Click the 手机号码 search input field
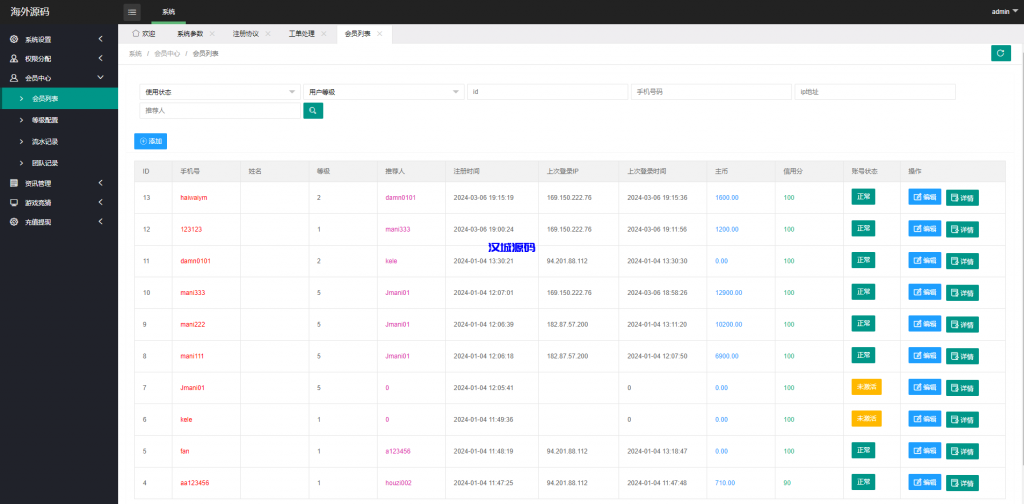The image size is (1024, 504). [710, 92]
